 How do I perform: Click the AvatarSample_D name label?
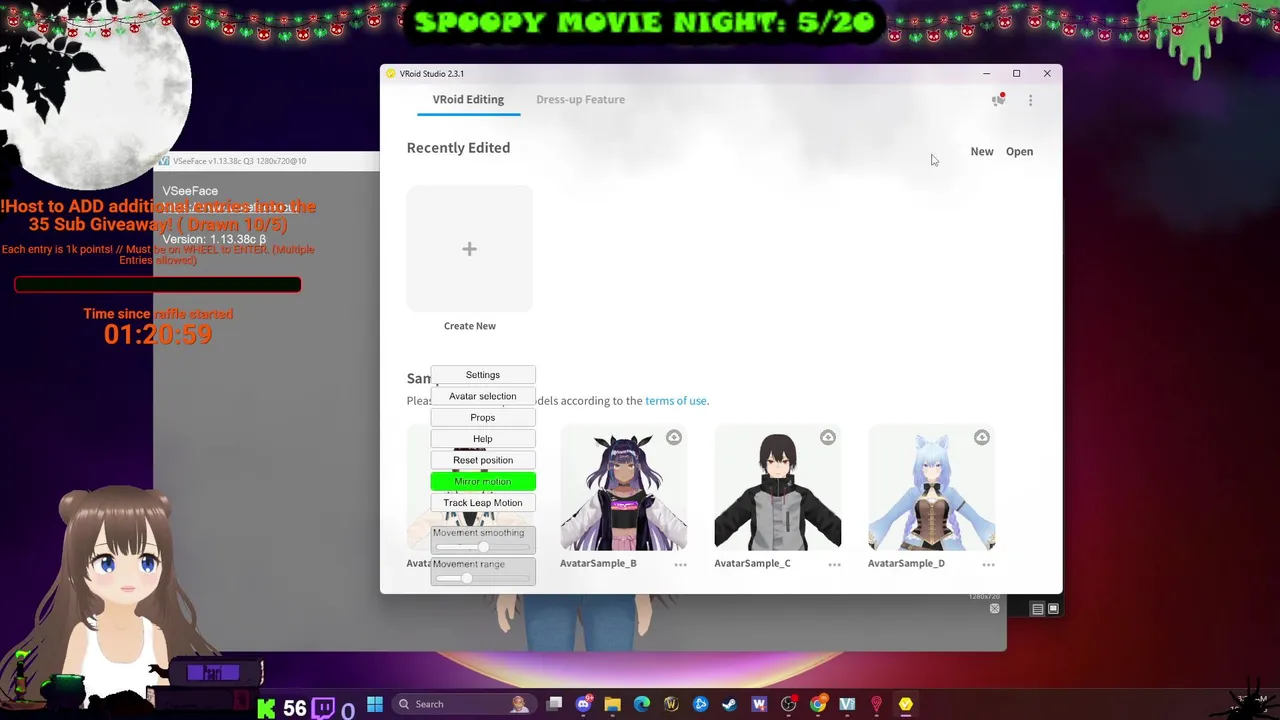pyautogui.click(x=906, y=563)
